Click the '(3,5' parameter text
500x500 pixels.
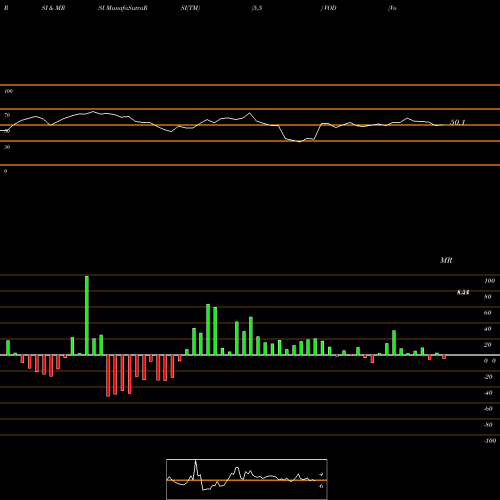coord(257,8)
